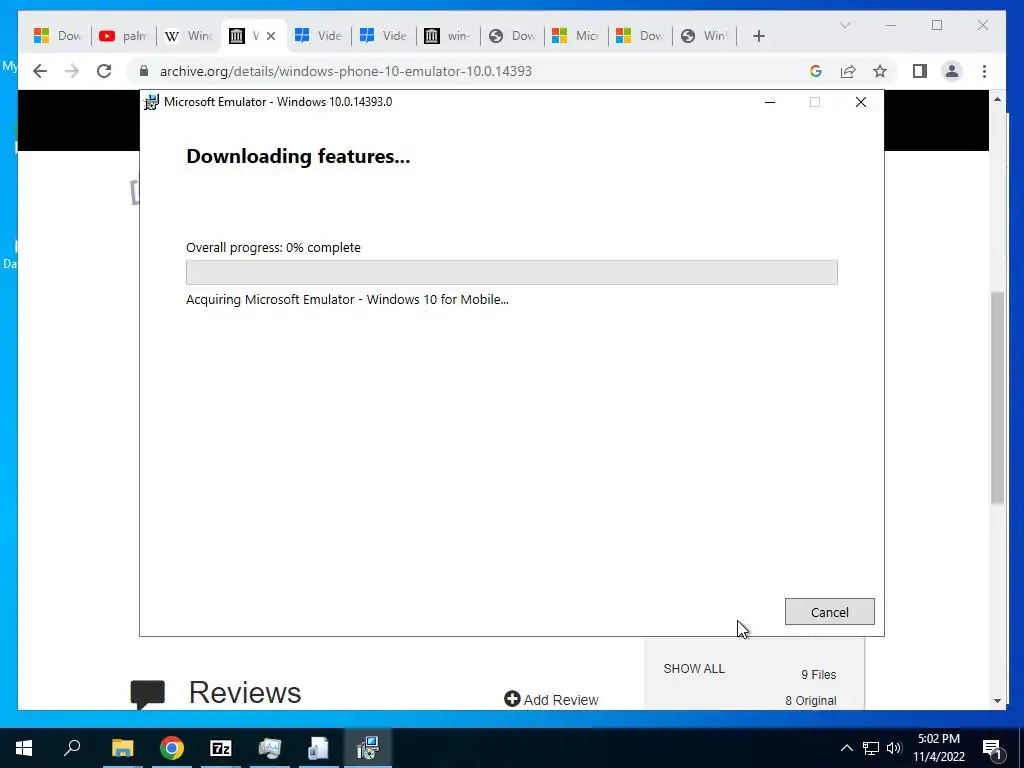Close the Microsoft Emulator installer window
Image resolution: width=1024 pixels, height=768 pixels.
coord(861,102)
